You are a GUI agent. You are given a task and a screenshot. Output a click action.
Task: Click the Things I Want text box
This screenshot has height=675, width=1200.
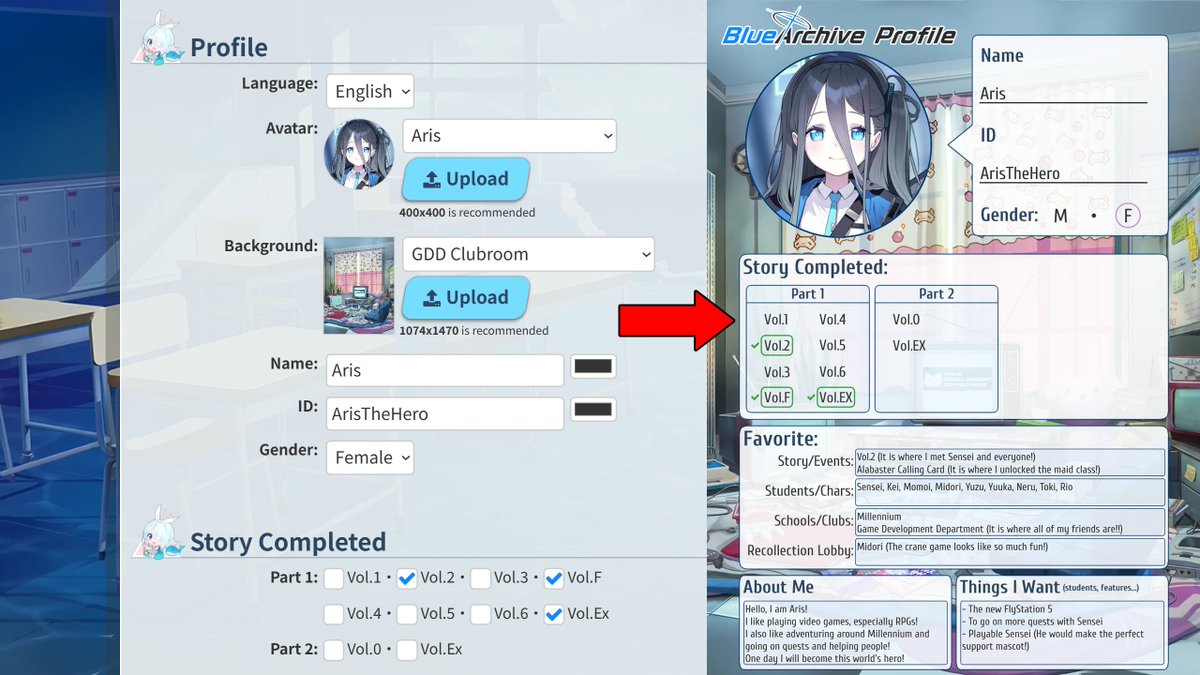pyautogui.click(x=1061, y=632)
